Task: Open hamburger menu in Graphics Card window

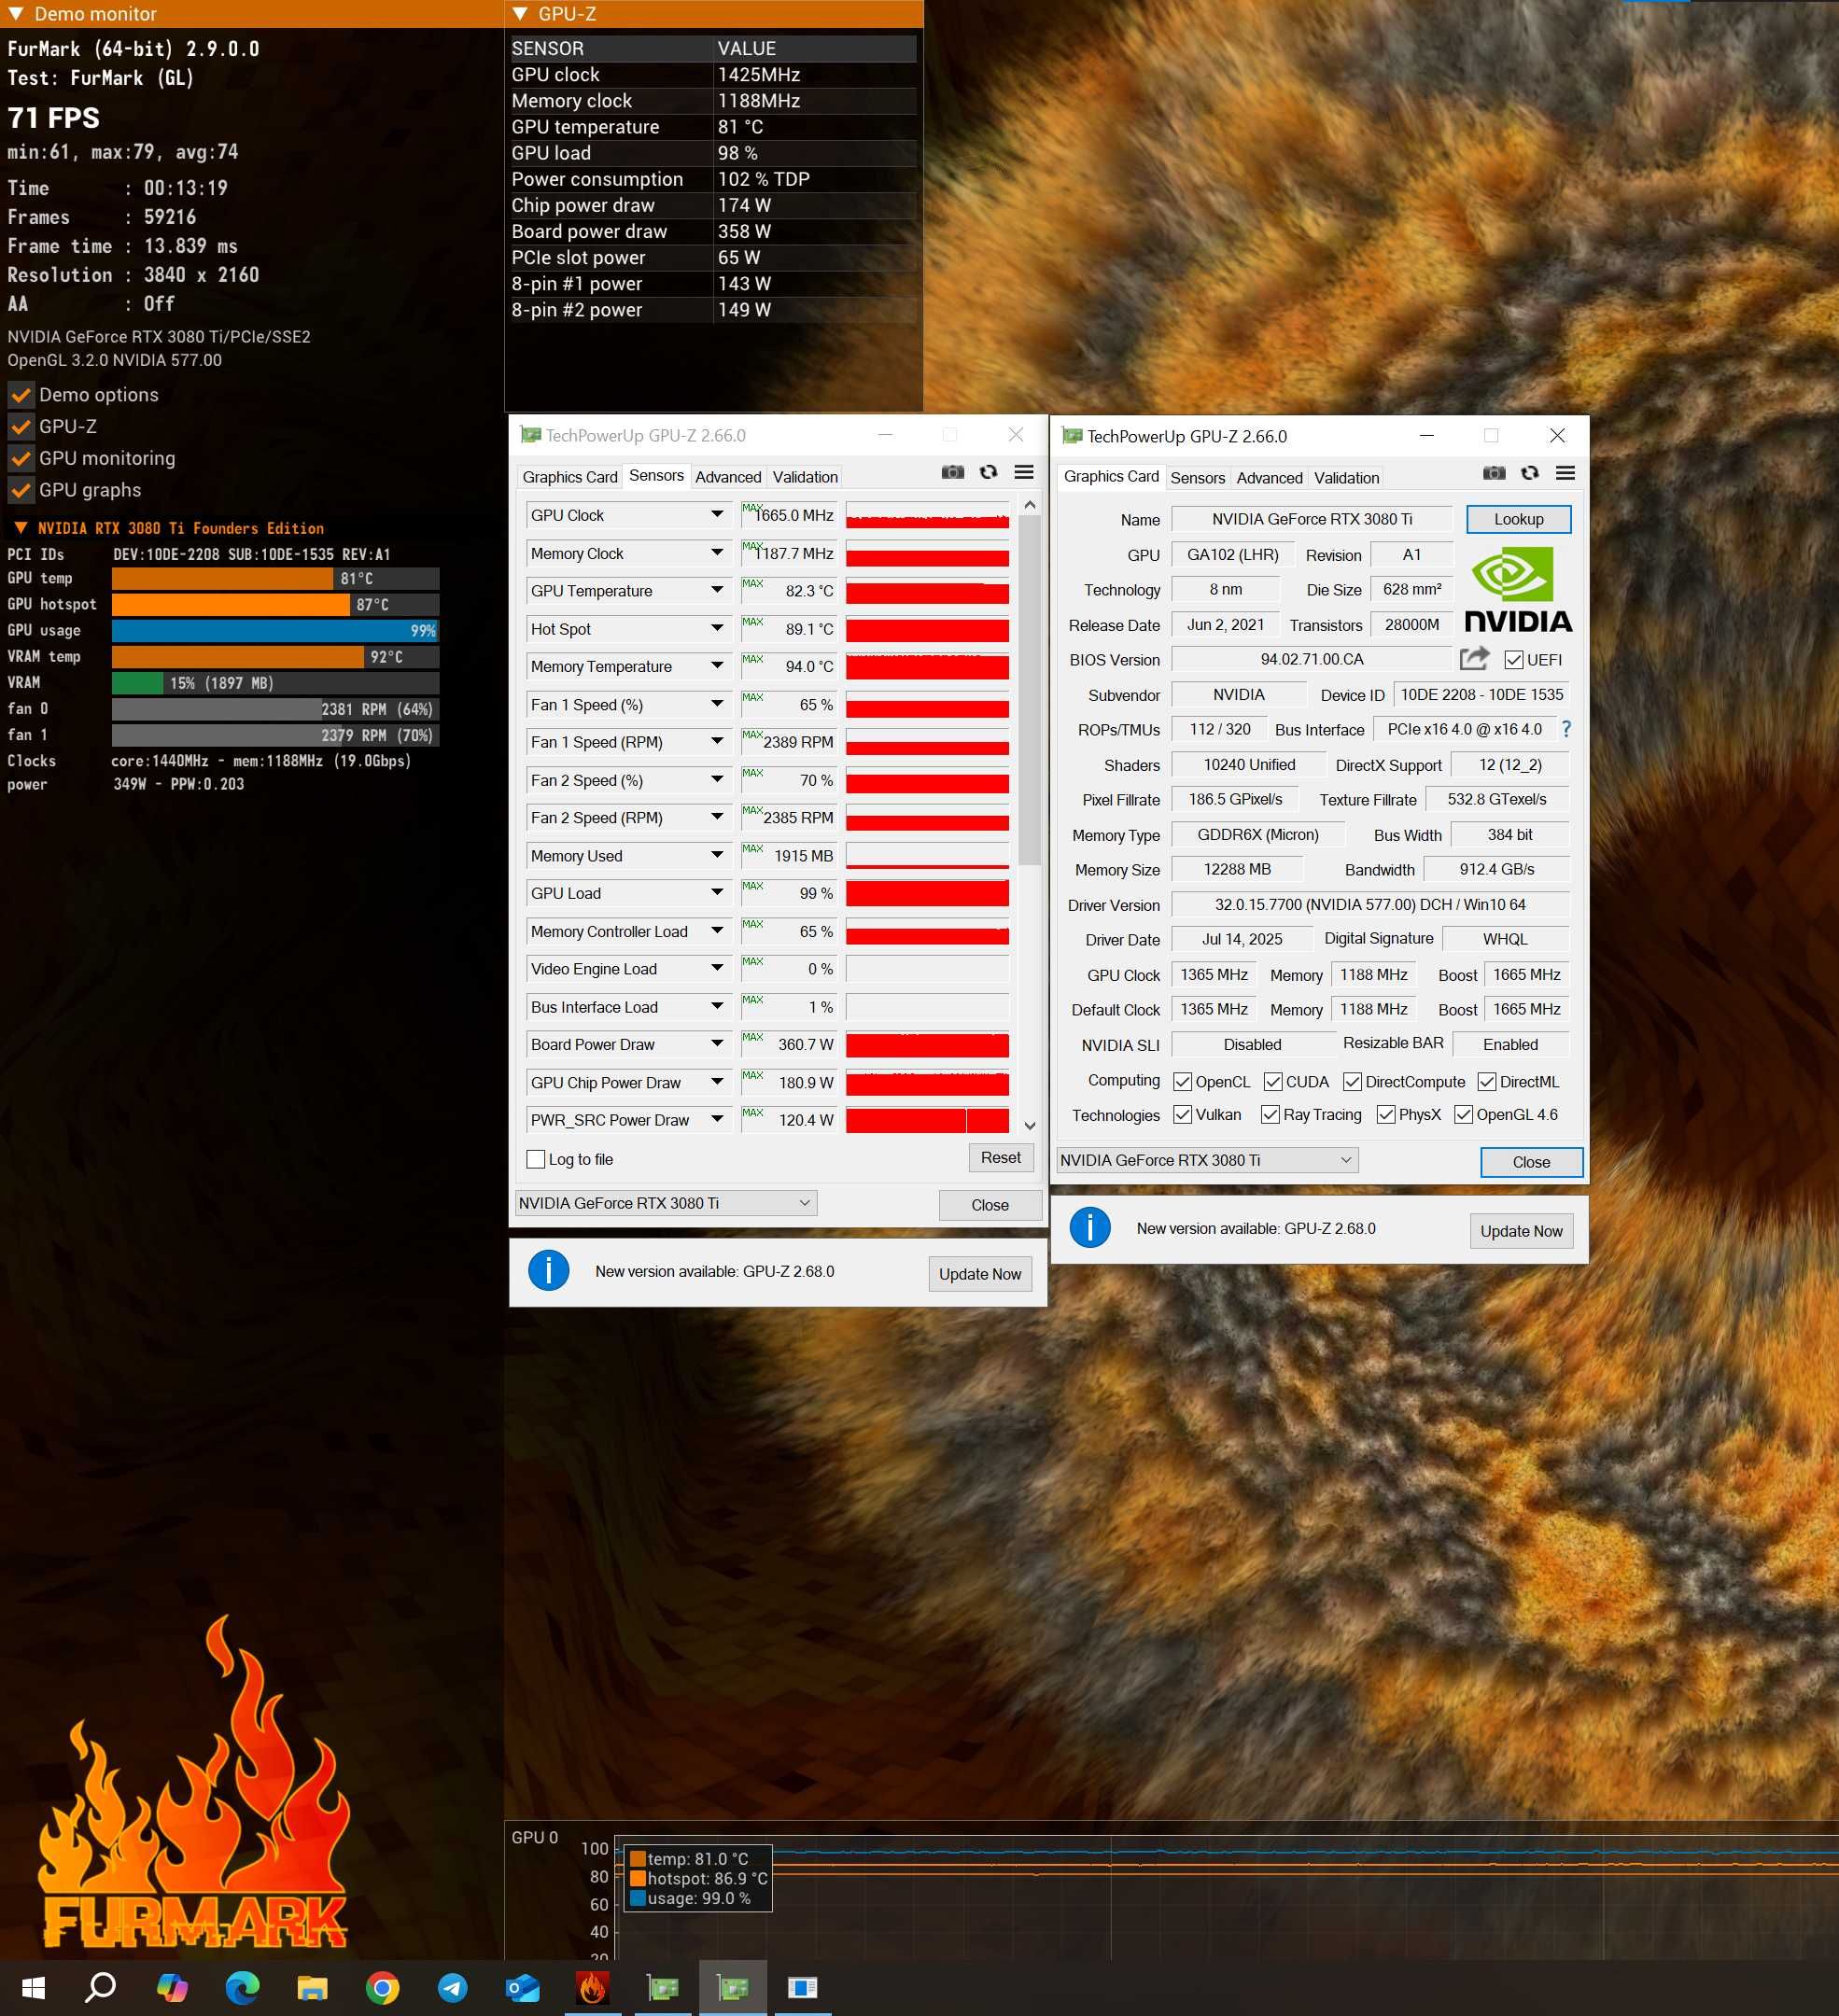Action: 1566,473
